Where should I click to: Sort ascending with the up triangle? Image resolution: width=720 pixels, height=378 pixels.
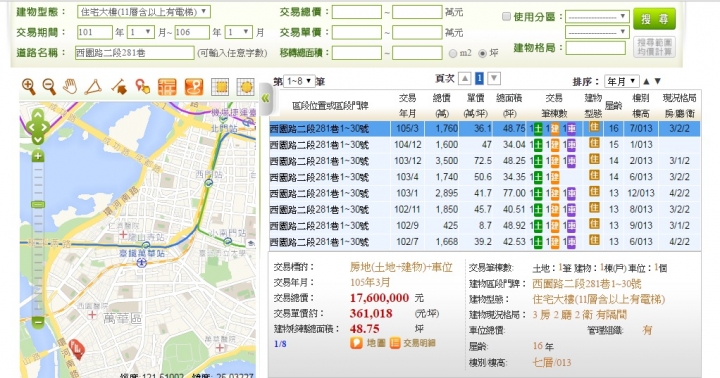647,81
